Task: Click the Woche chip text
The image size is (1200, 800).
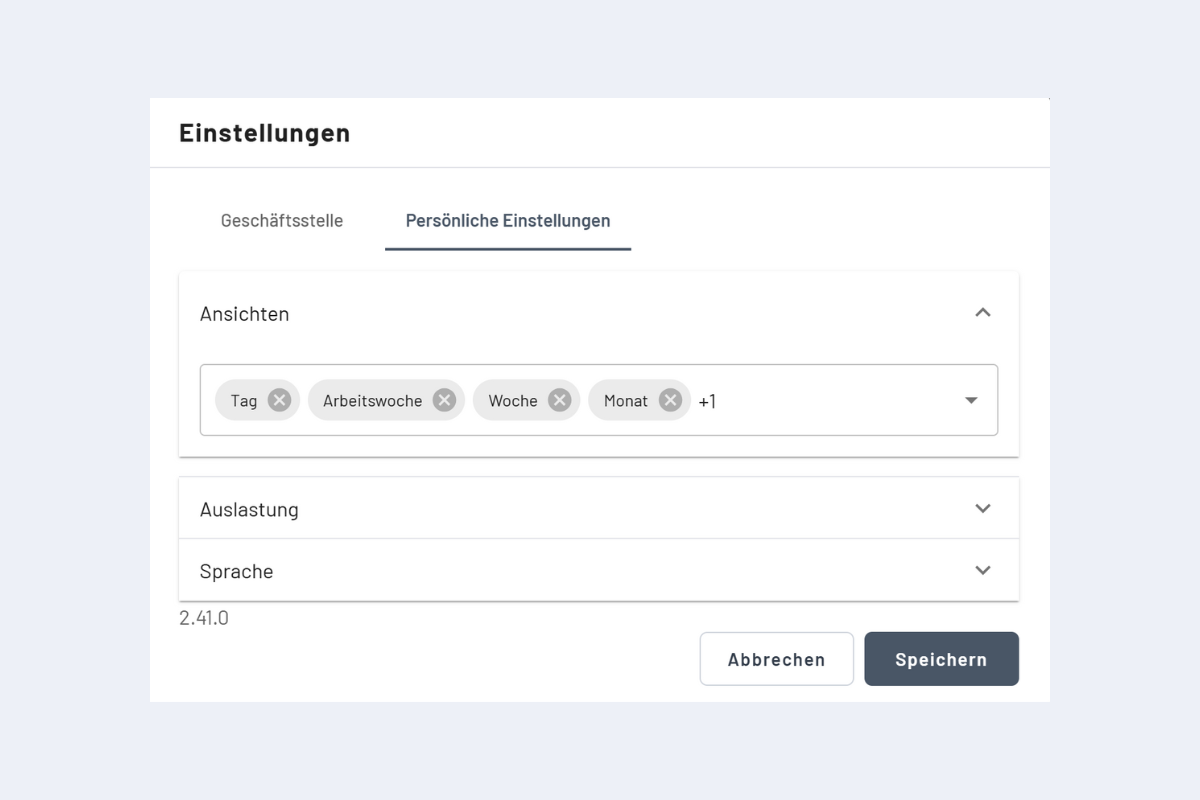Action: (x=512, y=400)
